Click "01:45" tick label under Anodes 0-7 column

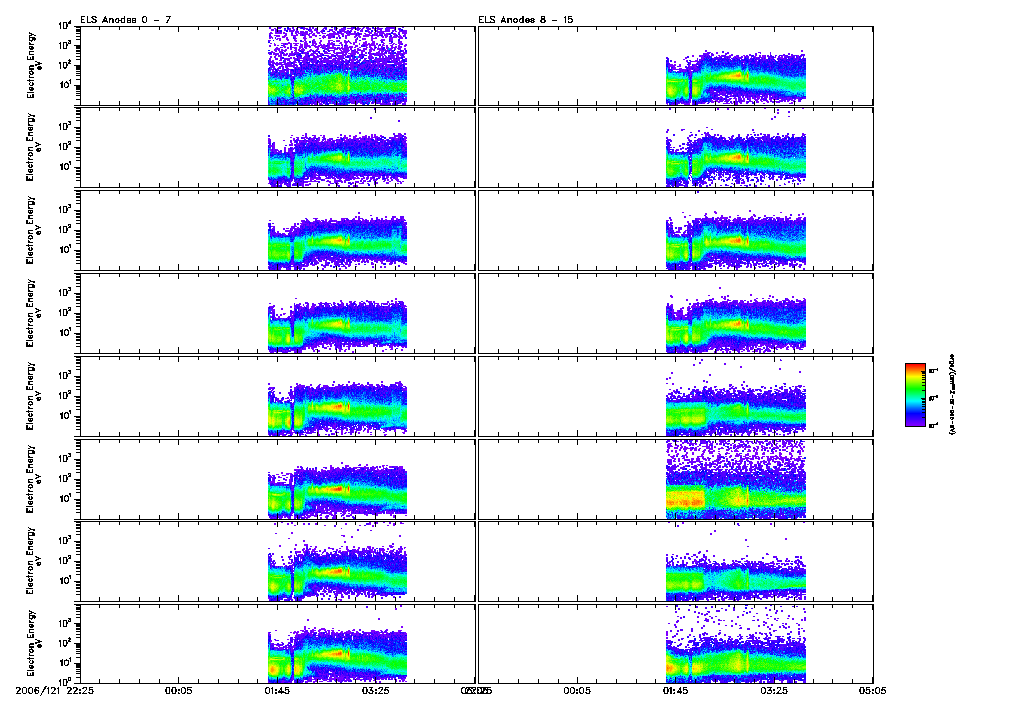click(x=277, y=690)
